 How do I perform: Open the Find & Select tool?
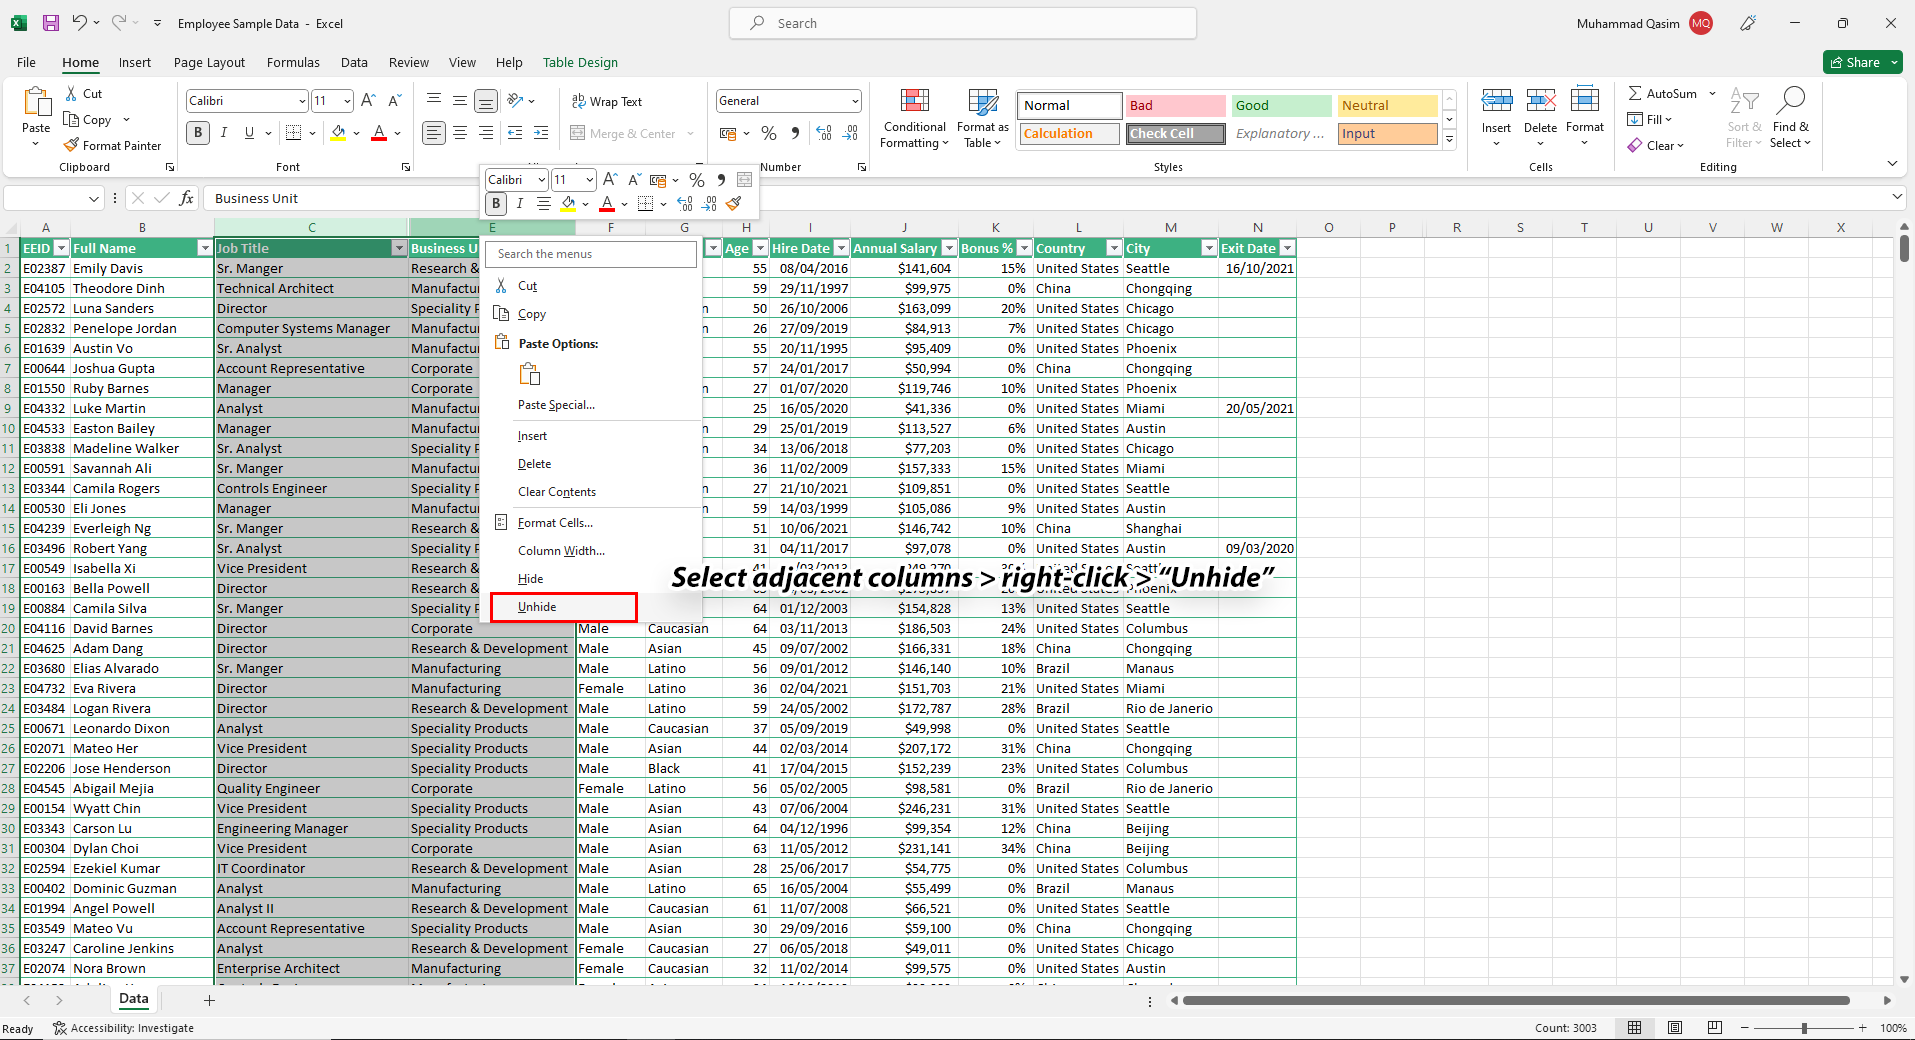1790,118
